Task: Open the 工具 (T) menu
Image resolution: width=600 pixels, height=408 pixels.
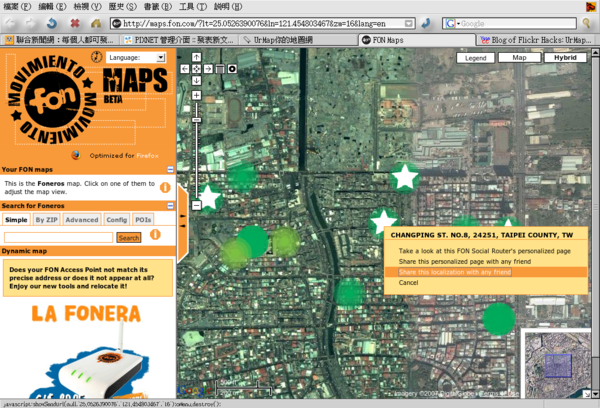Action: click(x=193, y=7)
